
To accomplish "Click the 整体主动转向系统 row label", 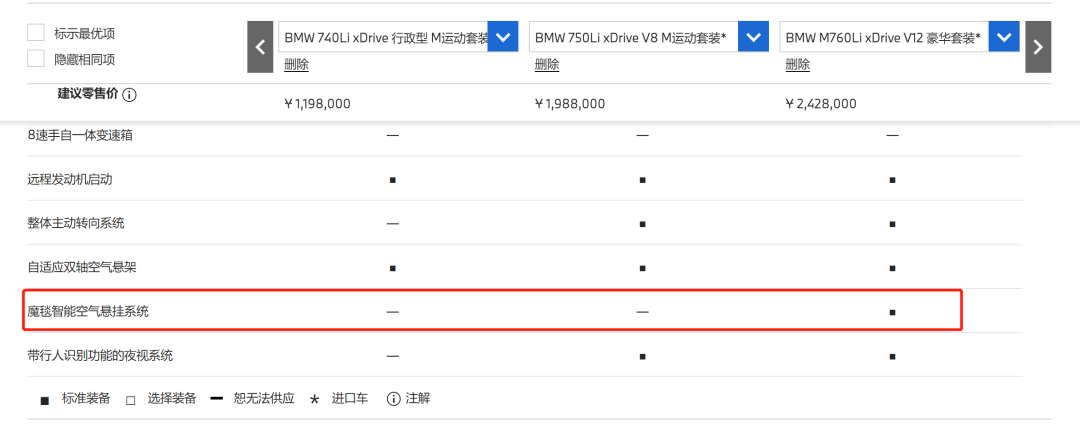I will pyautogui.click(x=76, y=223).
